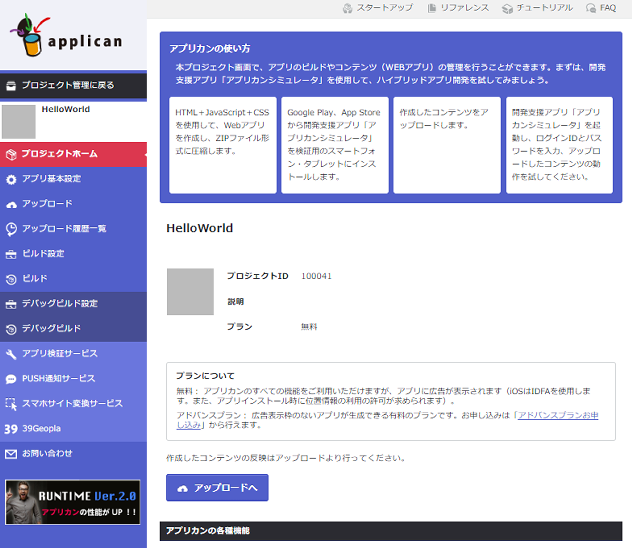
Task: Open スマホサイト変換サービス menu item
Action: pyautogui.click(x=73, y=404)
